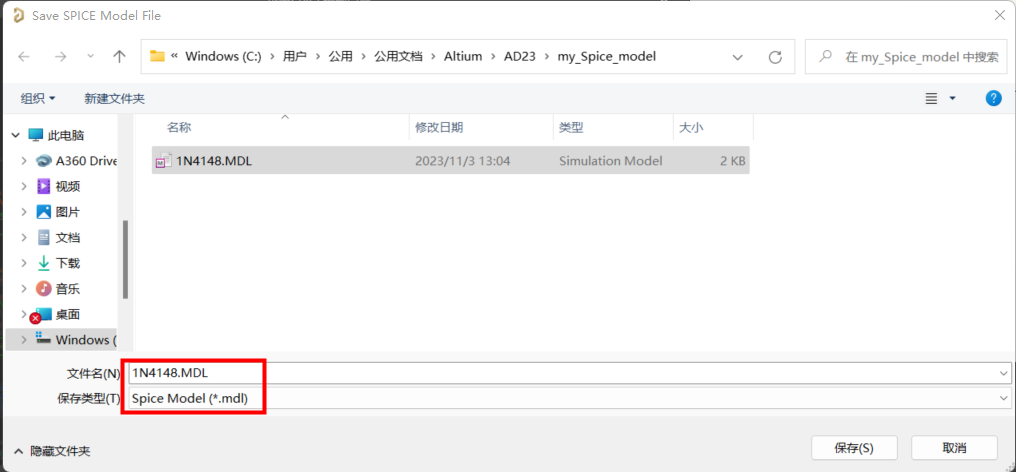Select the 1N4148.MDL file icon

coord(161,161)
